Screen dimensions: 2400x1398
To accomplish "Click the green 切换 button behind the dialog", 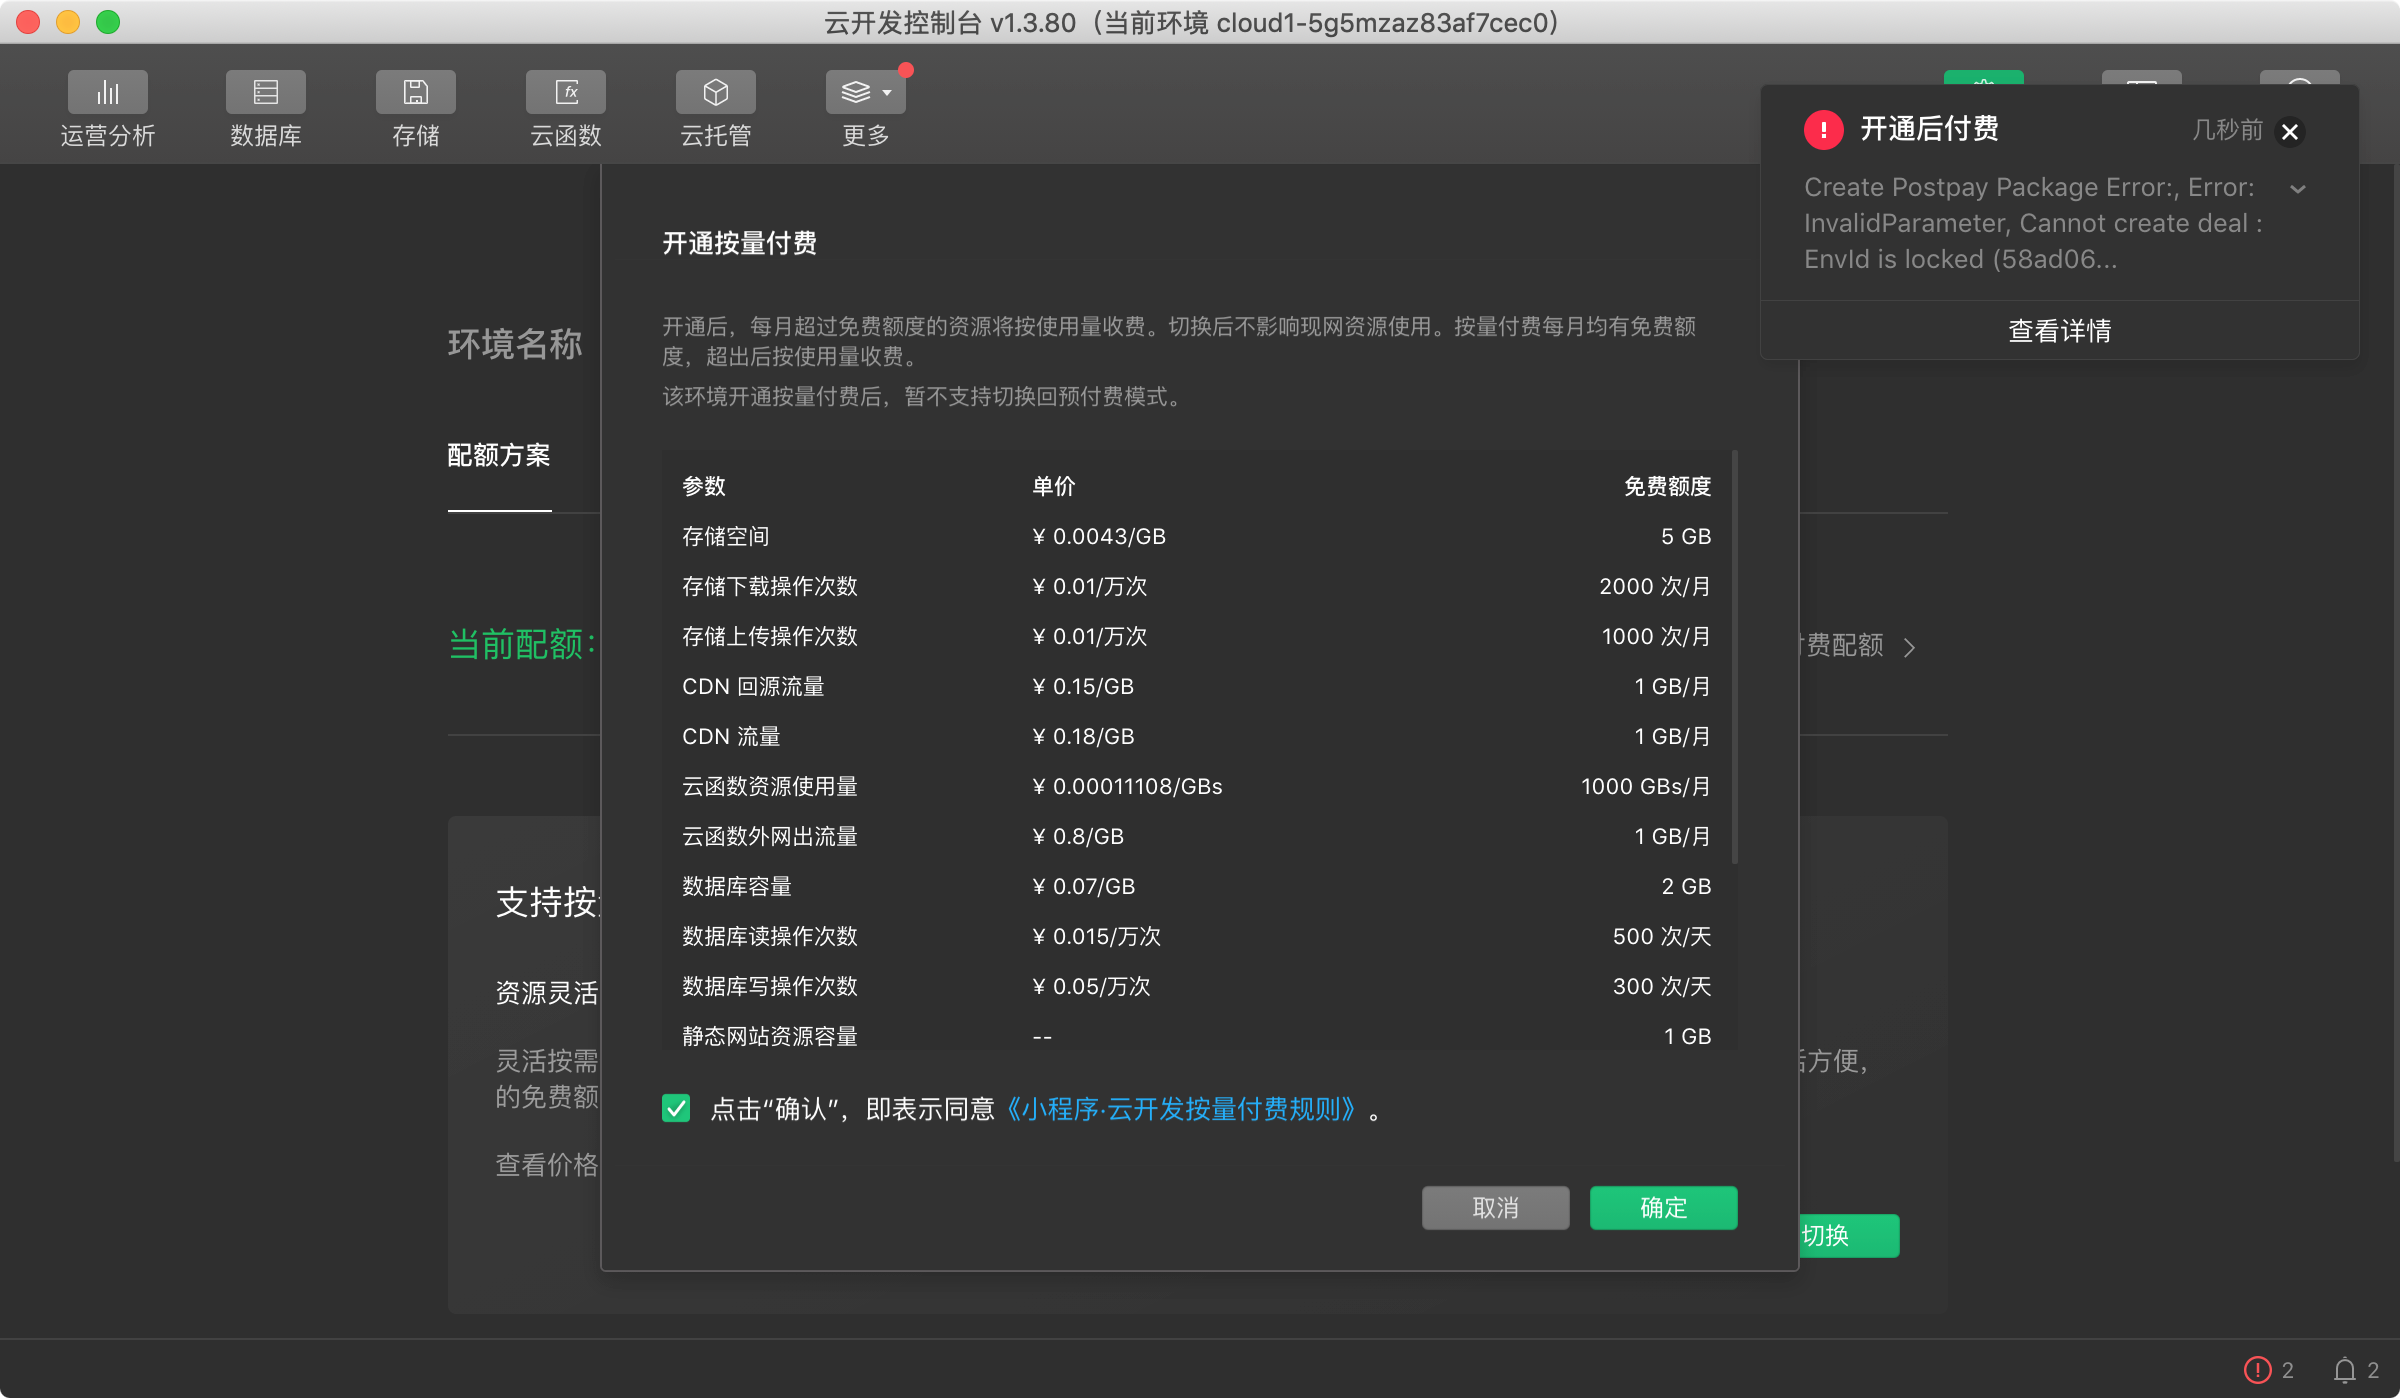I will (1848, 1236).
